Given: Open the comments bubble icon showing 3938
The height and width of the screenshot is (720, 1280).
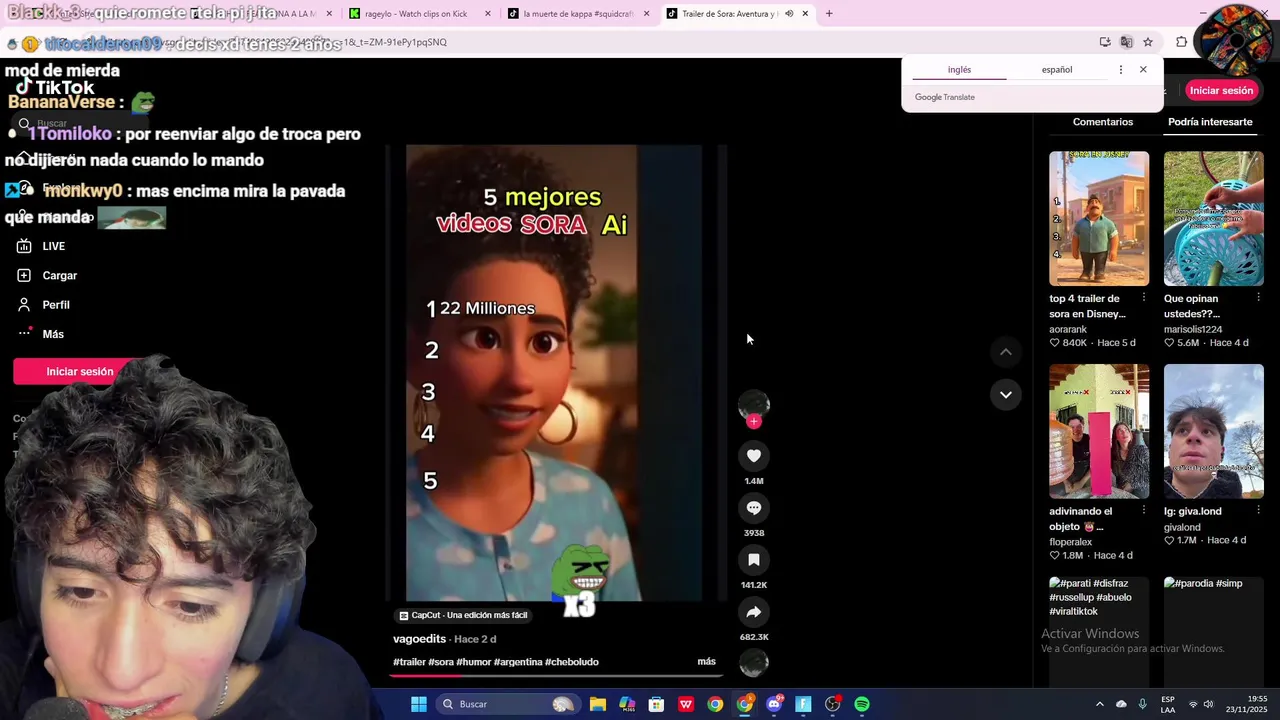Looking at the screenshot, I should pos(754,508).
